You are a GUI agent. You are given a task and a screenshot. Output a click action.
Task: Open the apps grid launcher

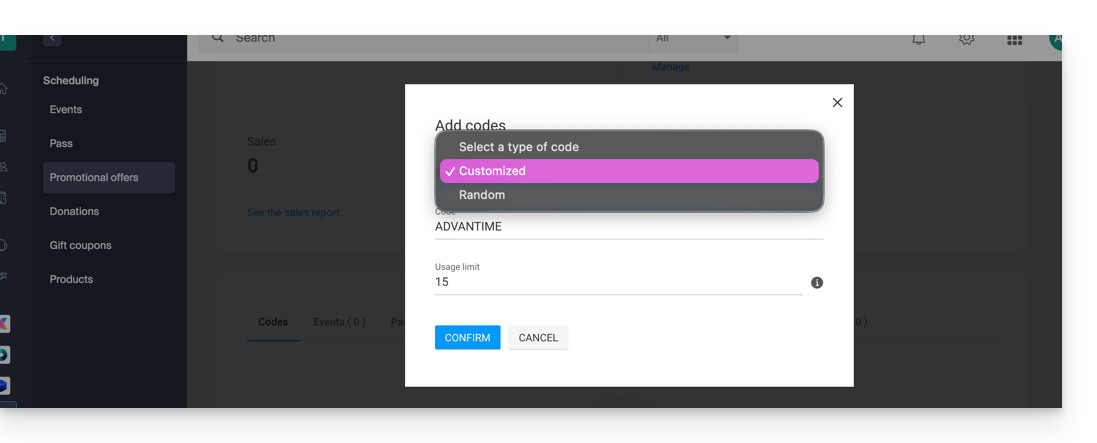[x=1014, y=40]
